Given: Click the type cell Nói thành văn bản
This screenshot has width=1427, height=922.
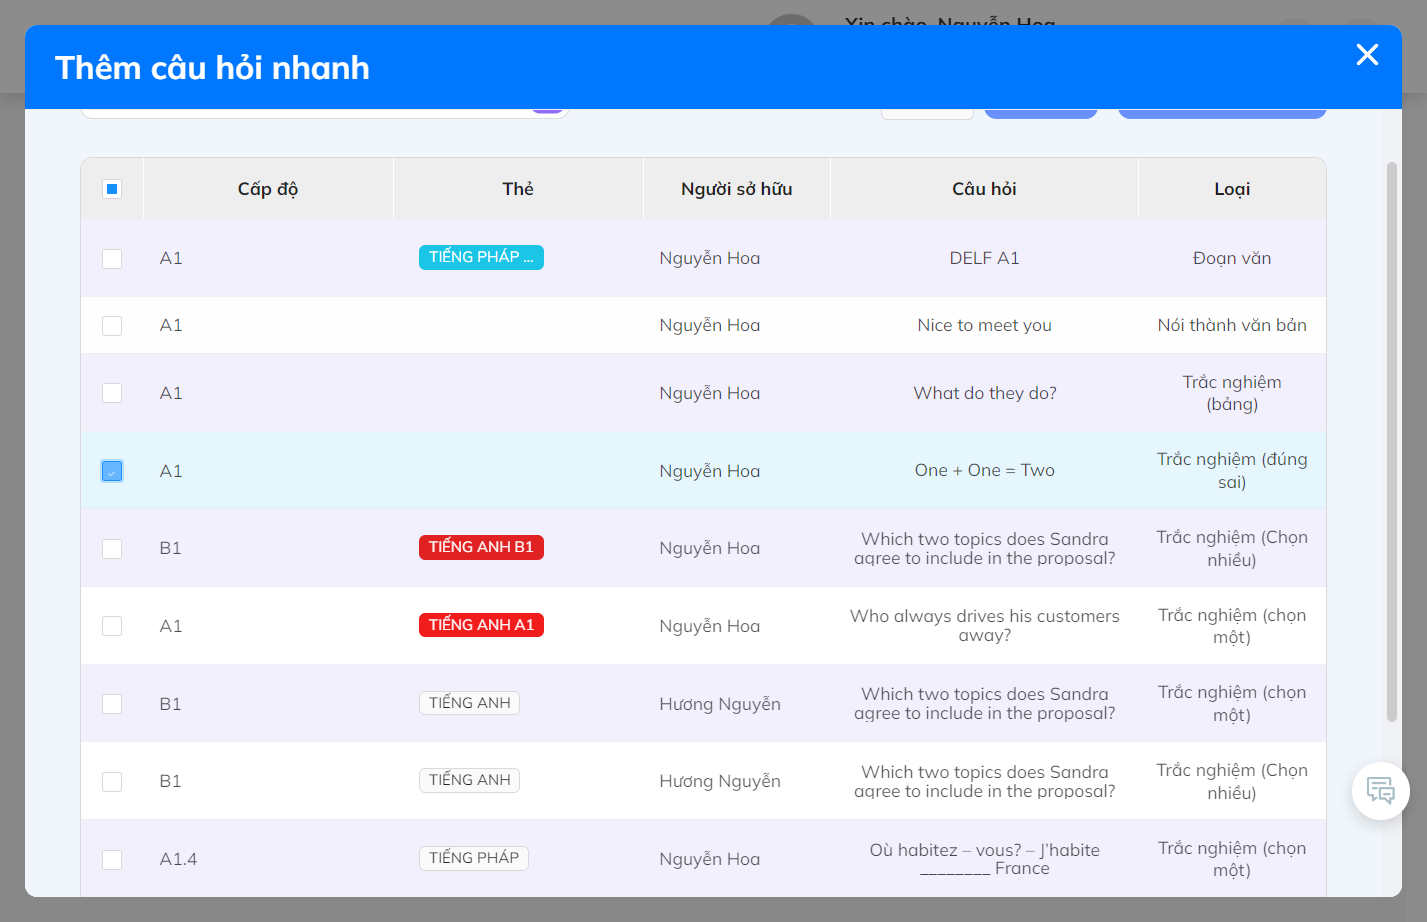Looking at the screenshot, I should tap(1232, 325).
